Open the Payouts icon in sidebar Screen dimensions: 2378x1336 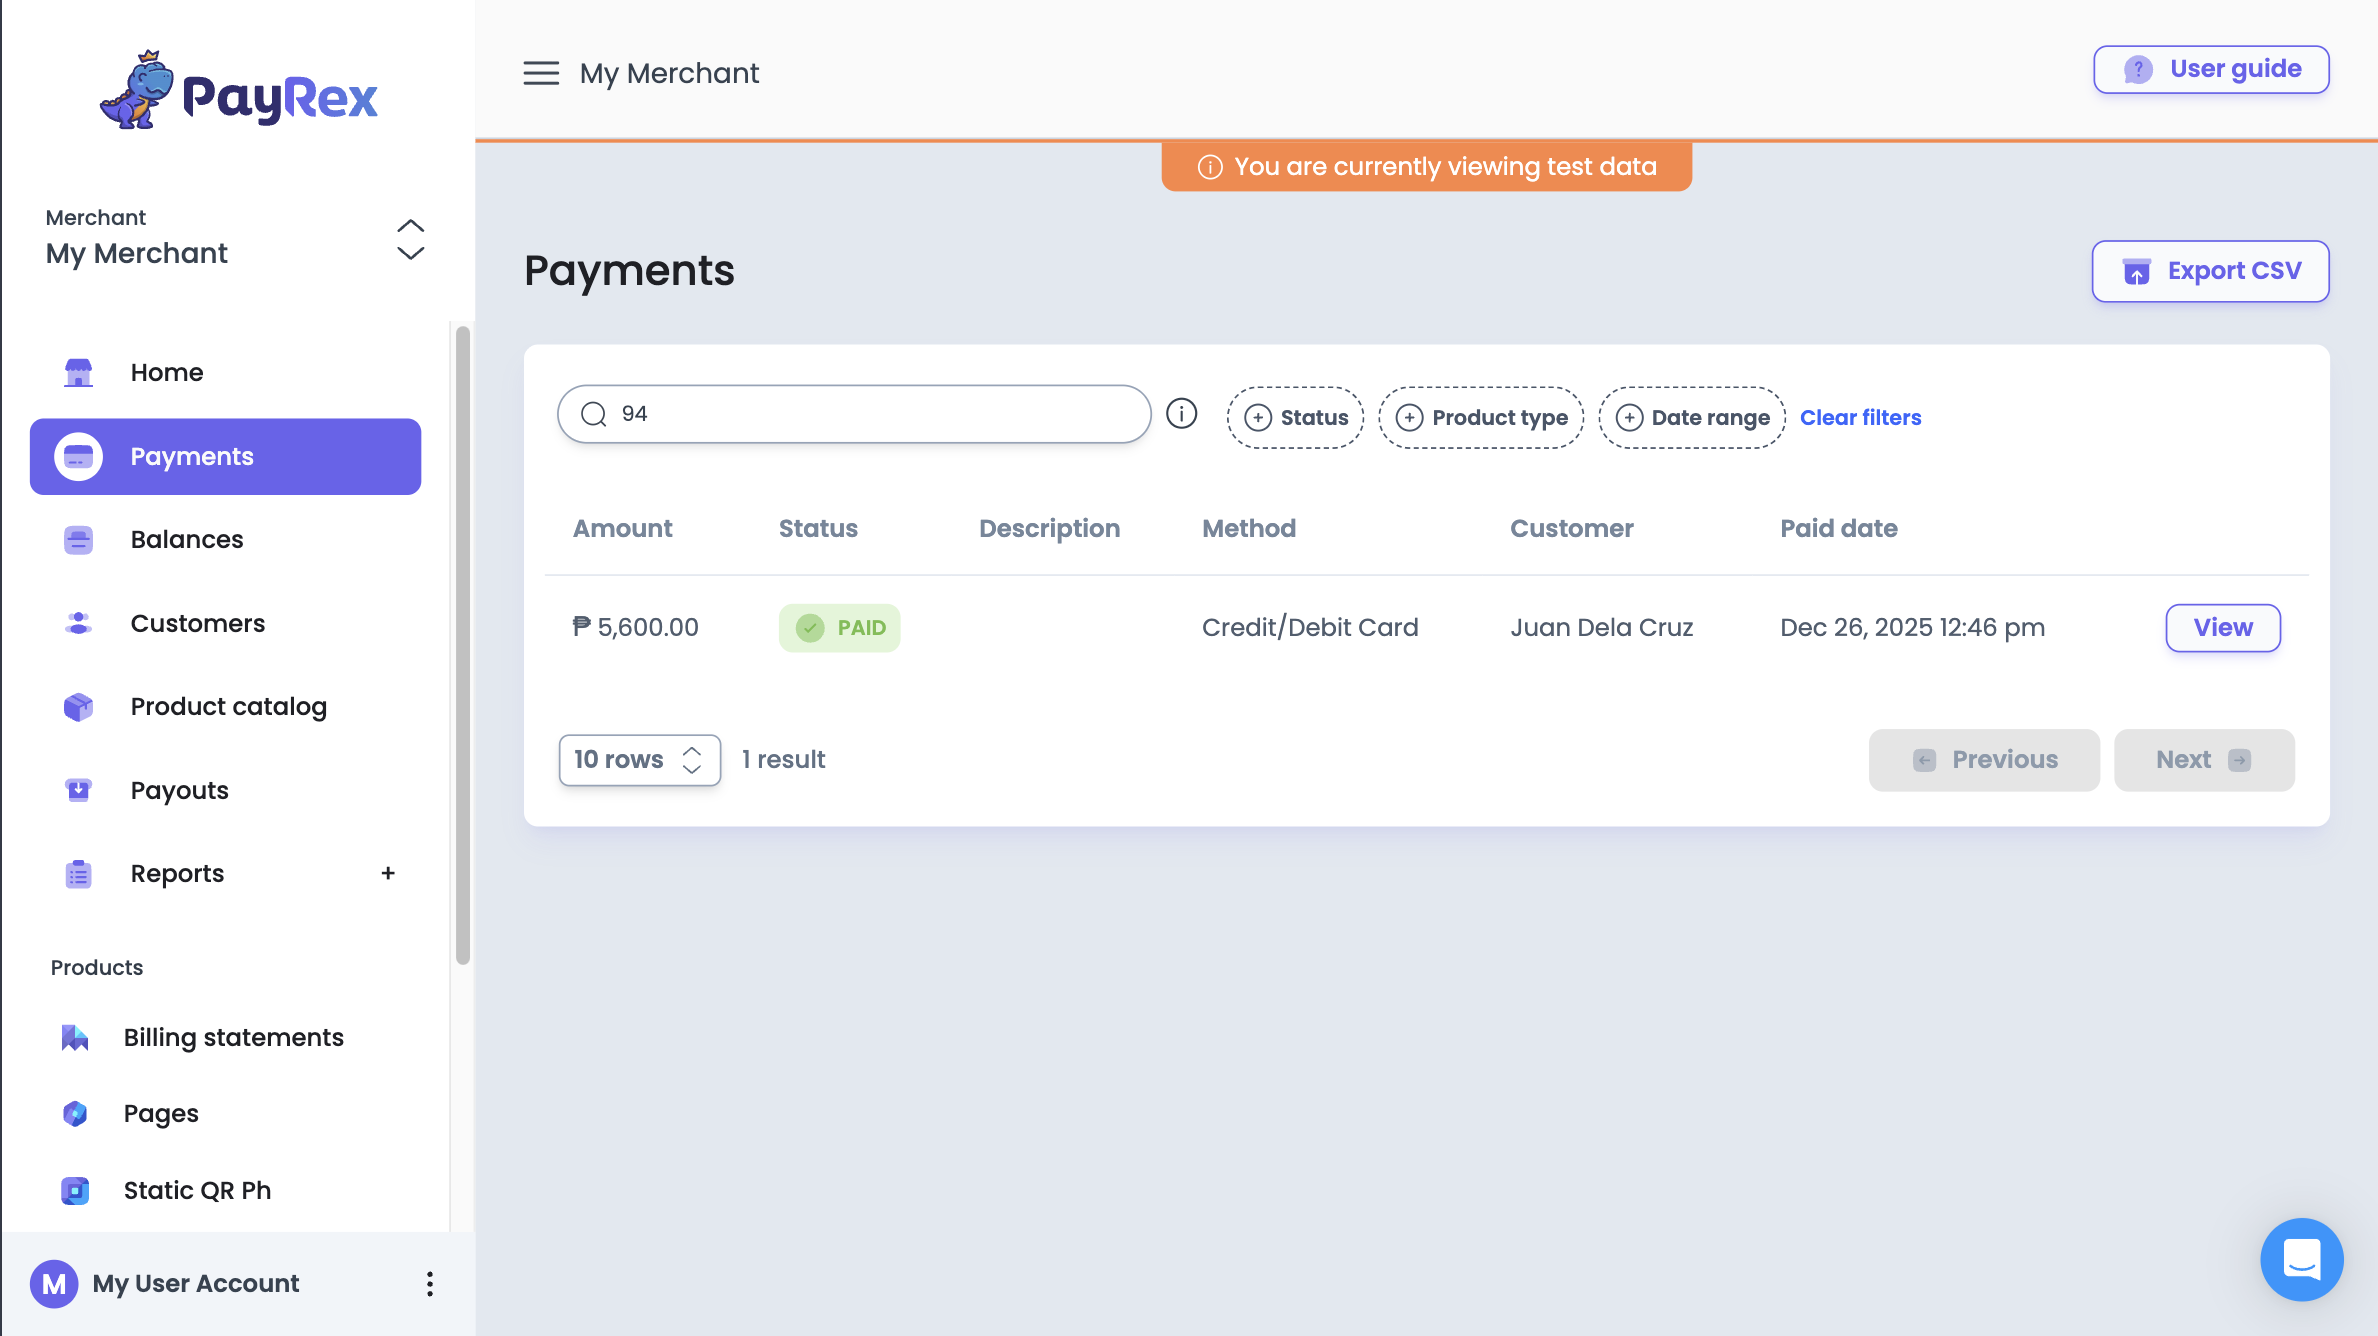click(x=77, y=790)
